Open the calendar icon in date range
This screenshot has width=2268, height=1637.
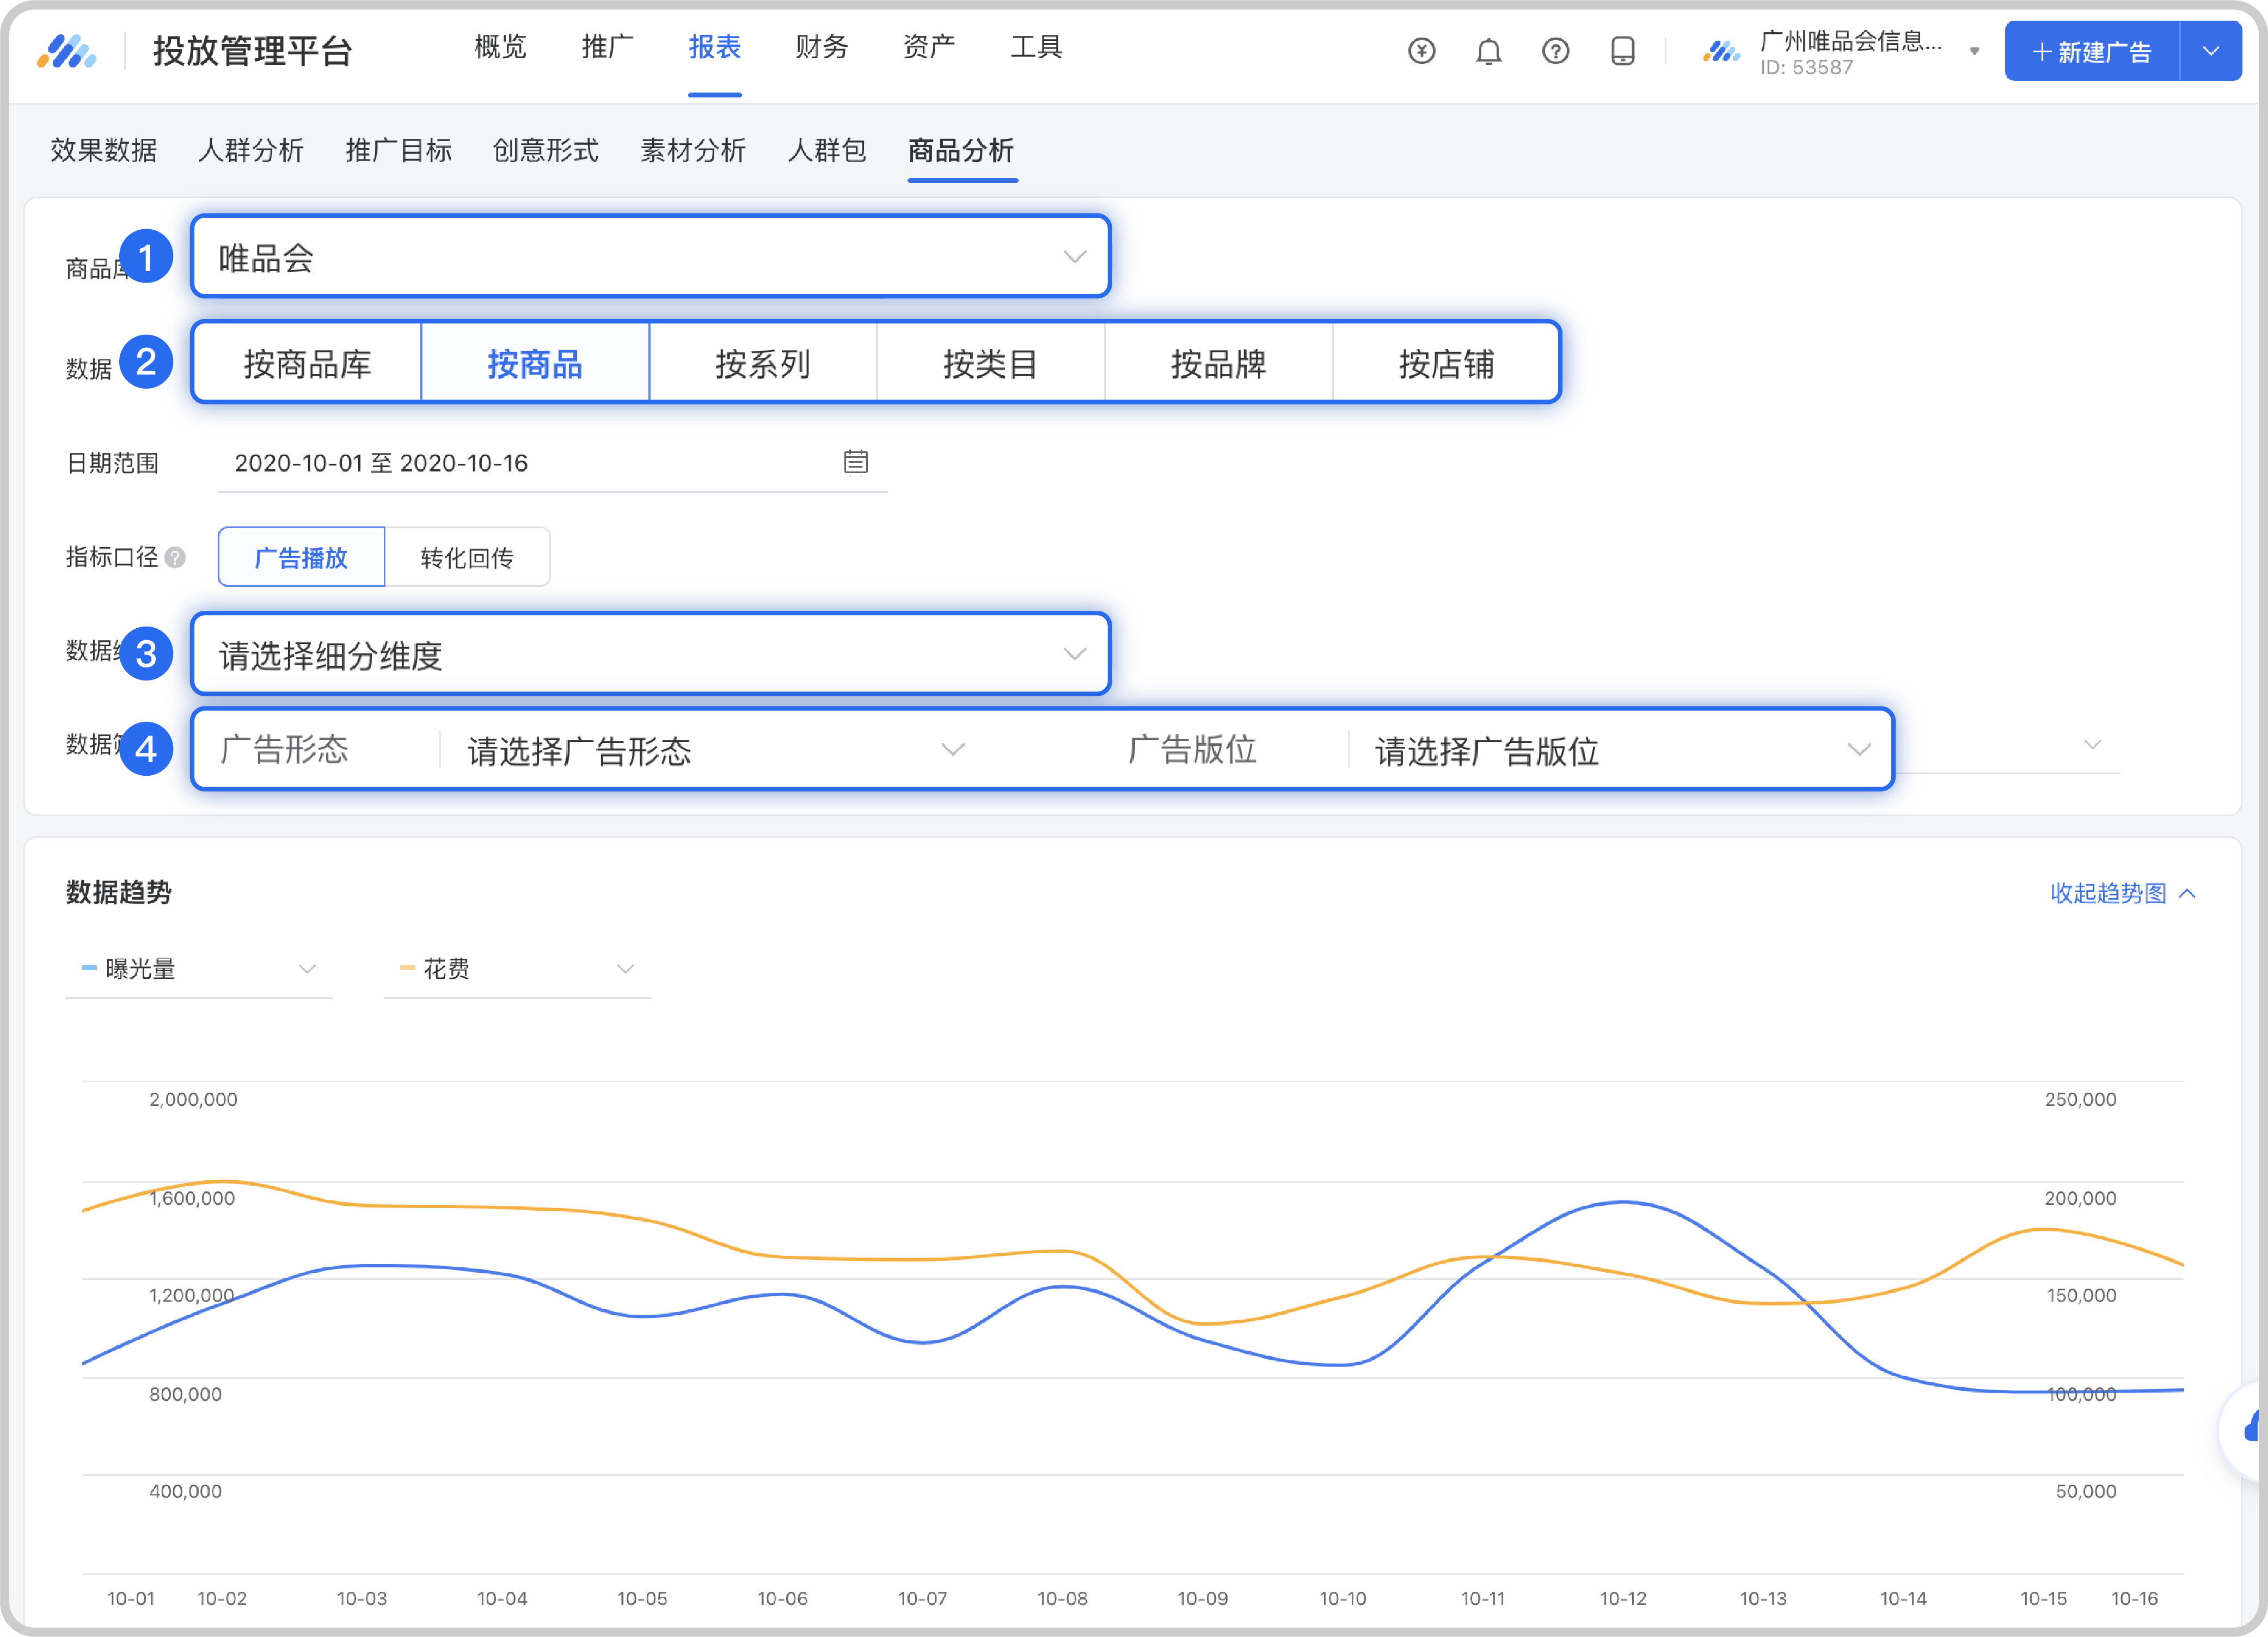coord(855,461)
